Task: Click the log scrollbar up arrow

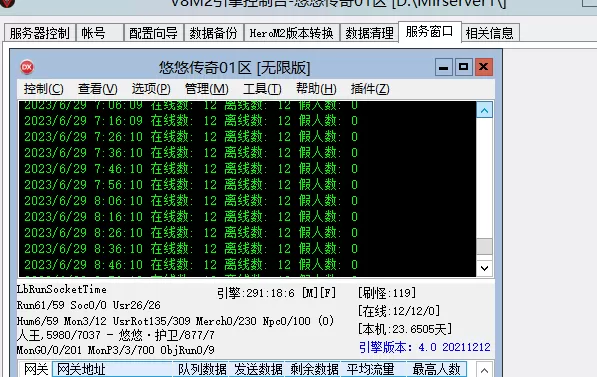Action: tap(484, 110)
